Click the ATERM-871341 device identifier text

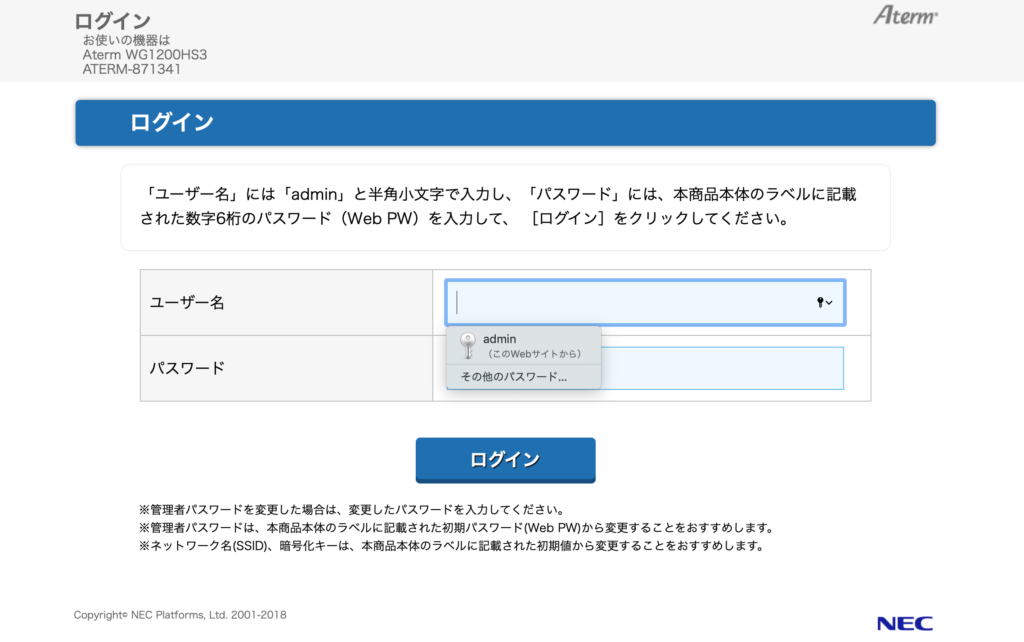tap(132, 70)
